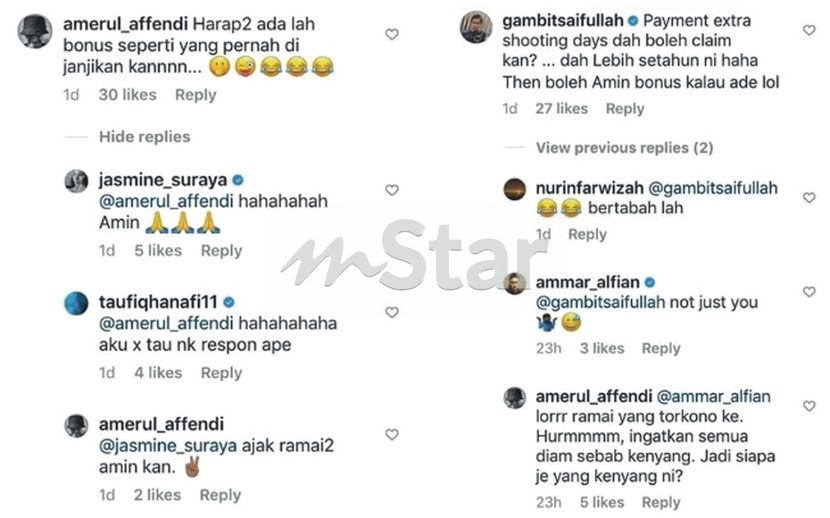Screen dimensions: 830x518
Task: Like taufiqhanafi11's reply heart icon
Action: [392, 312]
